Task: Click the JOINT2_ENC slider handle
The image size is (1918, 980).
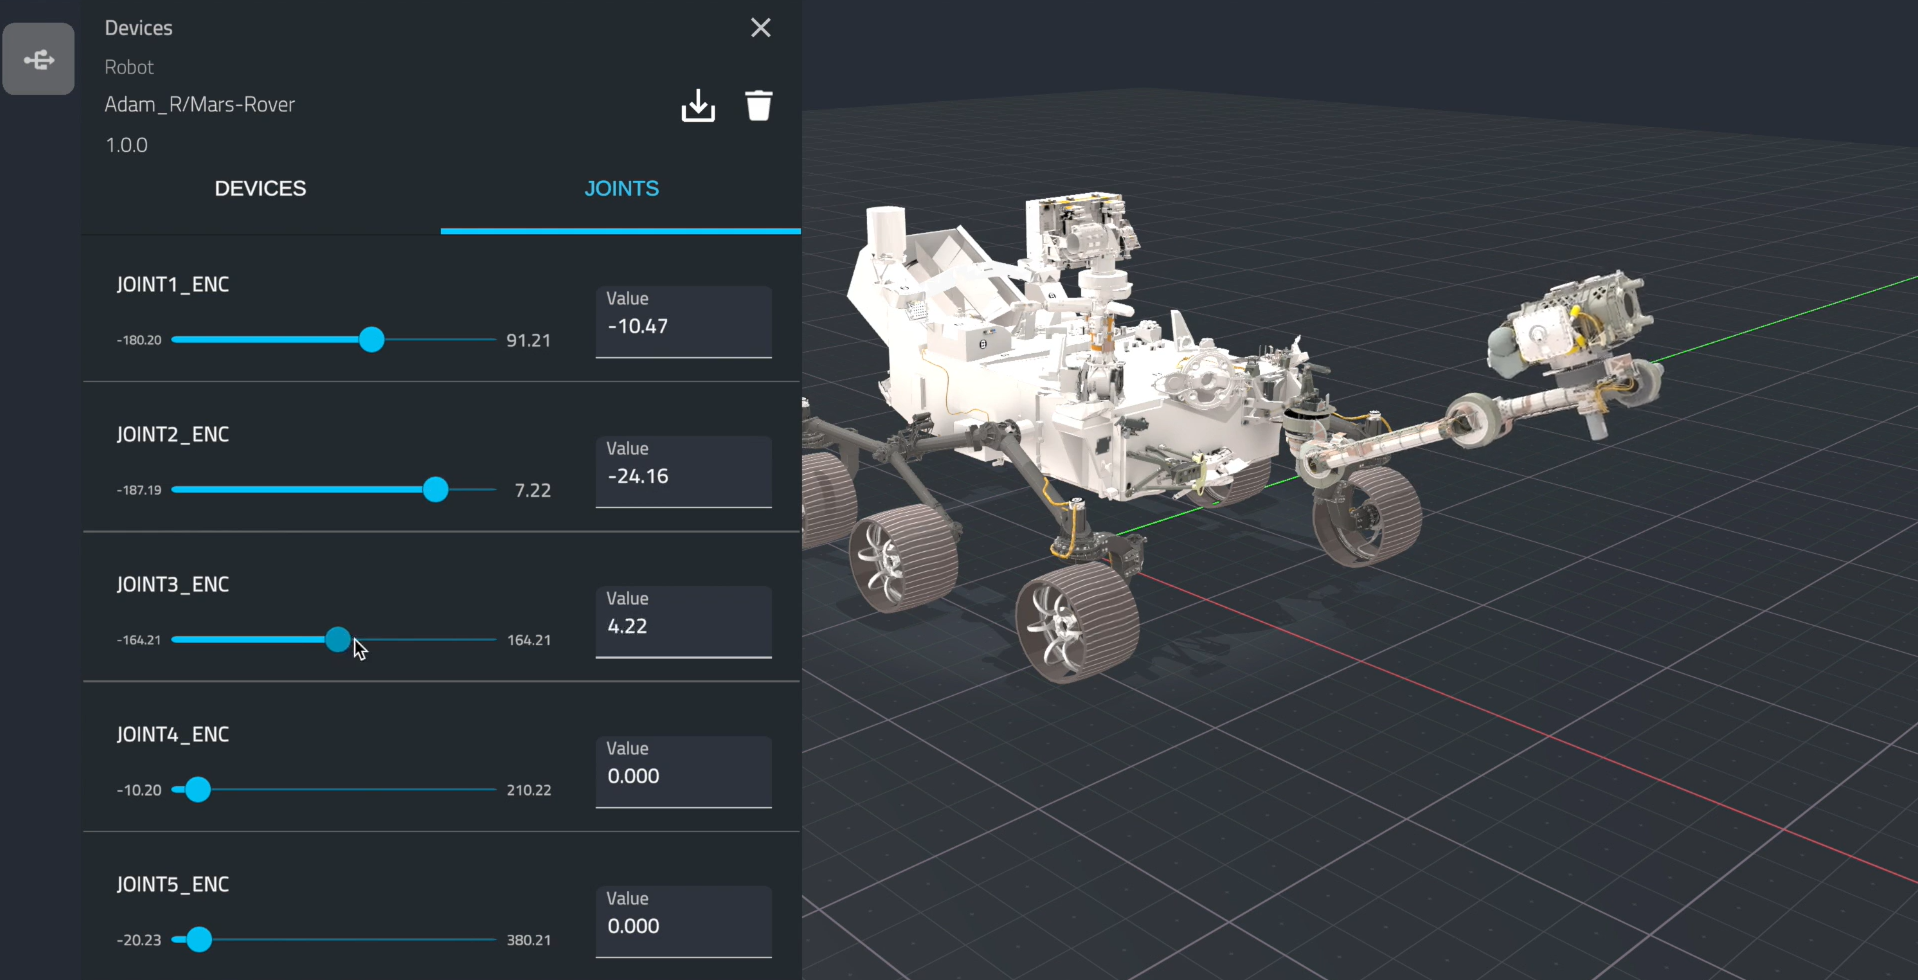Action: tap(435, 490)
